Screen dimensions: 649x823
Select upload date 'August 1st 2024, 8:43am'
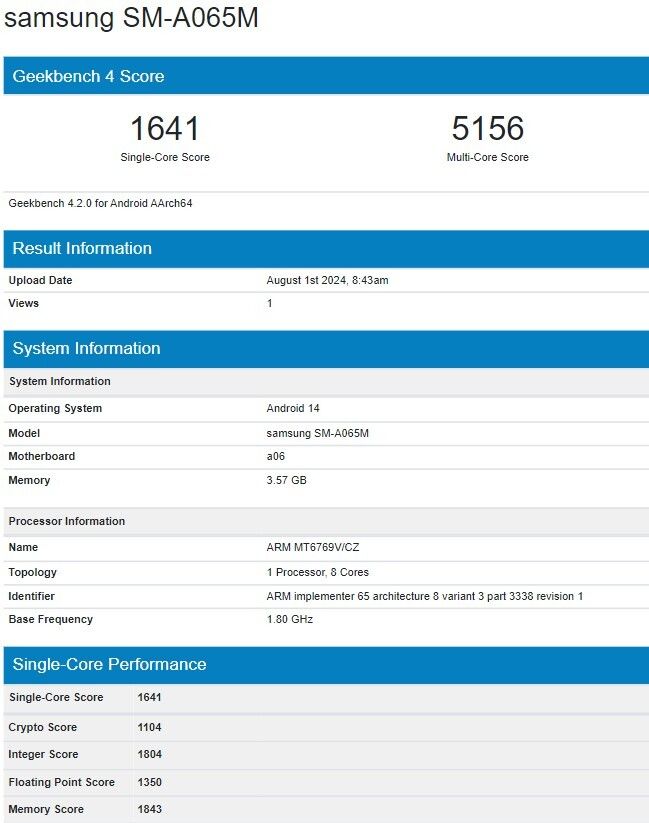tap(327, 280)
